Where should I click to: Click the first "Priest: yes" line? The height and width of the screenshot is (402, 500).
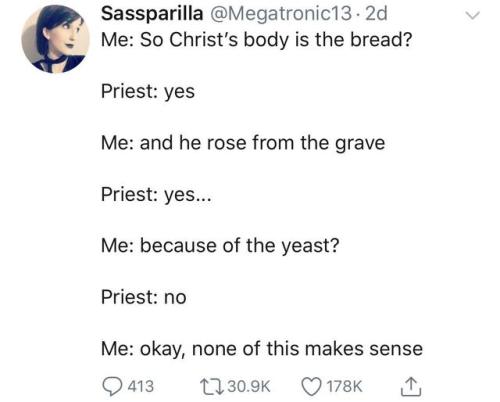point(148,91)
